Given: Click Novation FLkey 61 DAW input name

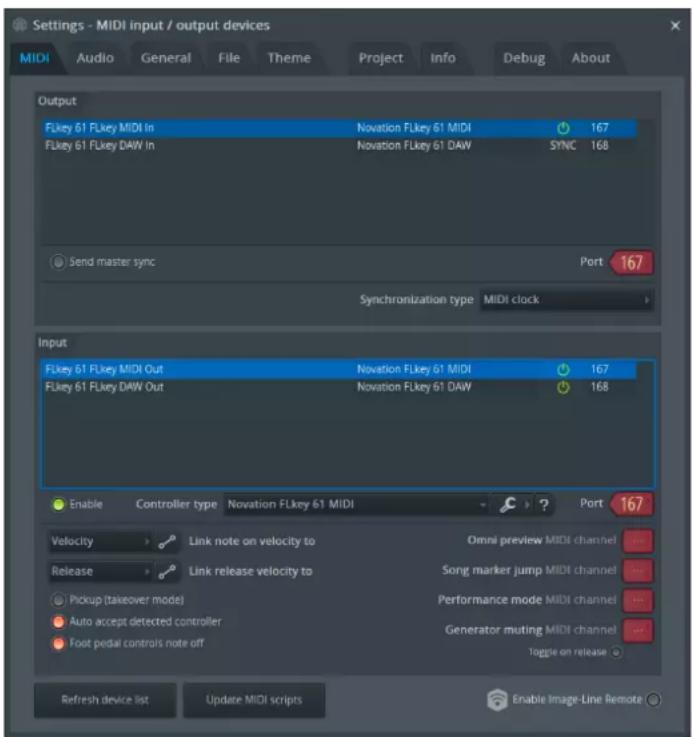Looking at the screenshot, I should click(414, 387).
